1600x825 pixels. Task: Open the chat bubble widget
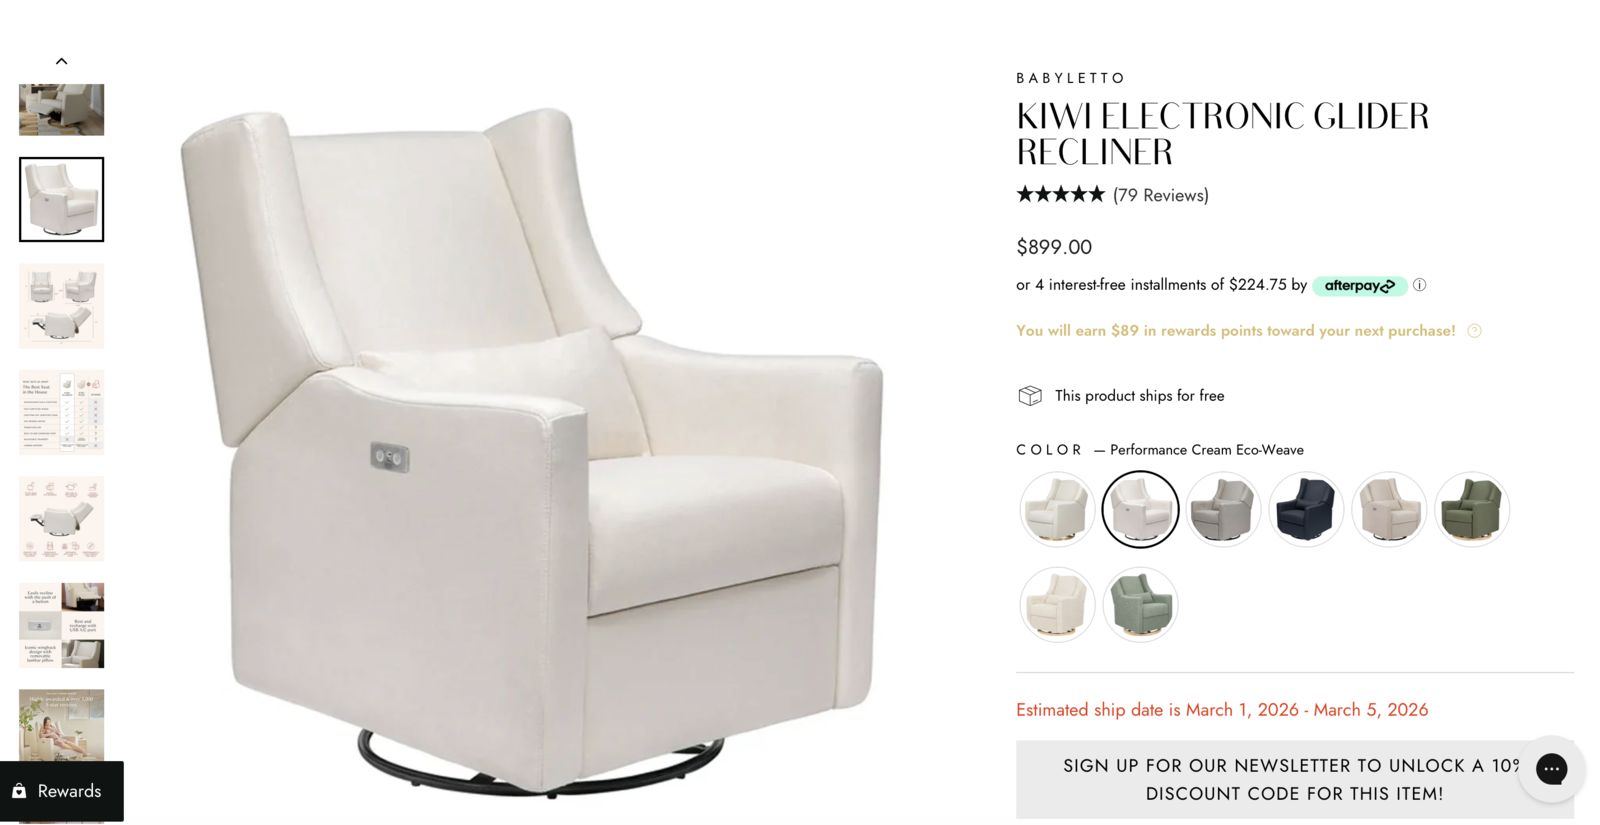pyautogui.click(x=1551, y=769)
